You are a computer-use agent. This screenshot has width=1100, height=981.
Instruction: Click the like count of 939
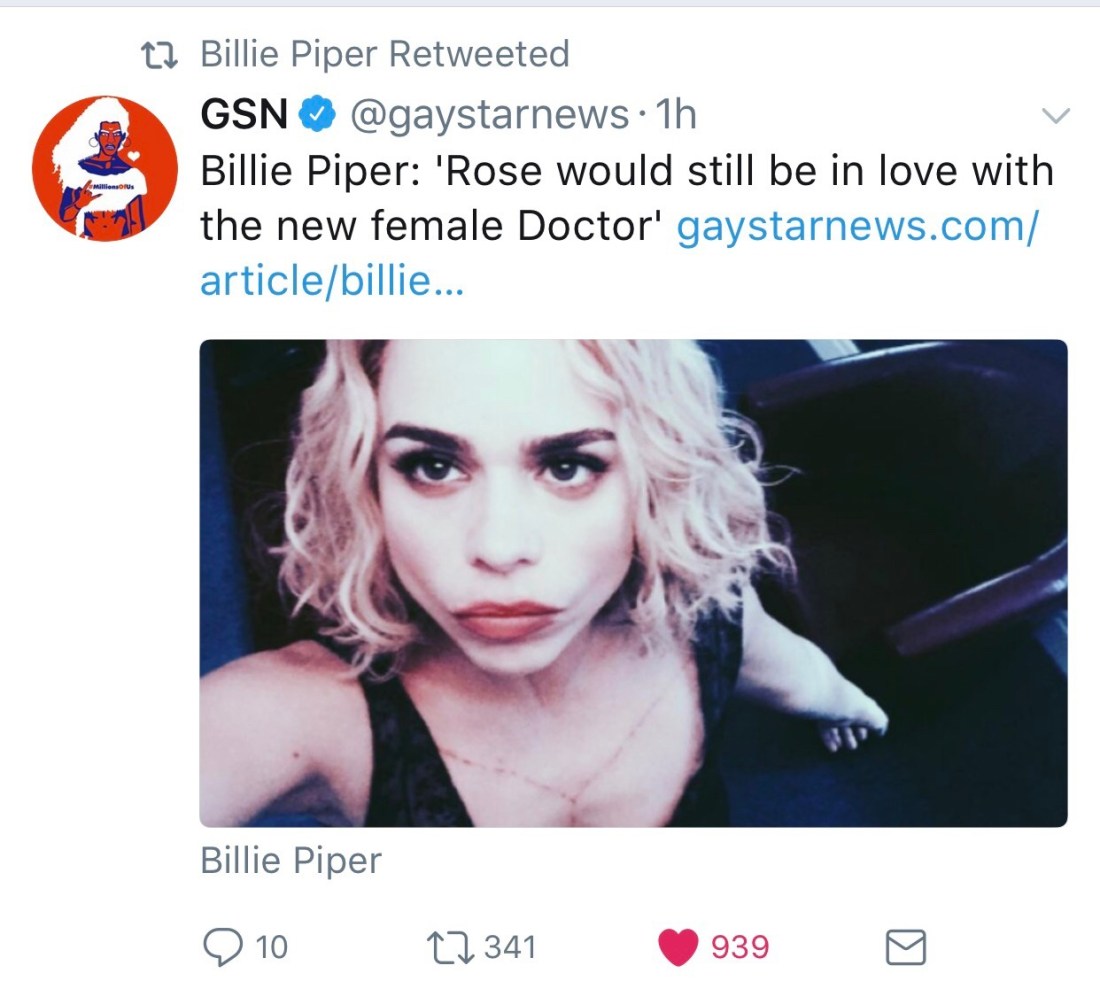[740, 946]
